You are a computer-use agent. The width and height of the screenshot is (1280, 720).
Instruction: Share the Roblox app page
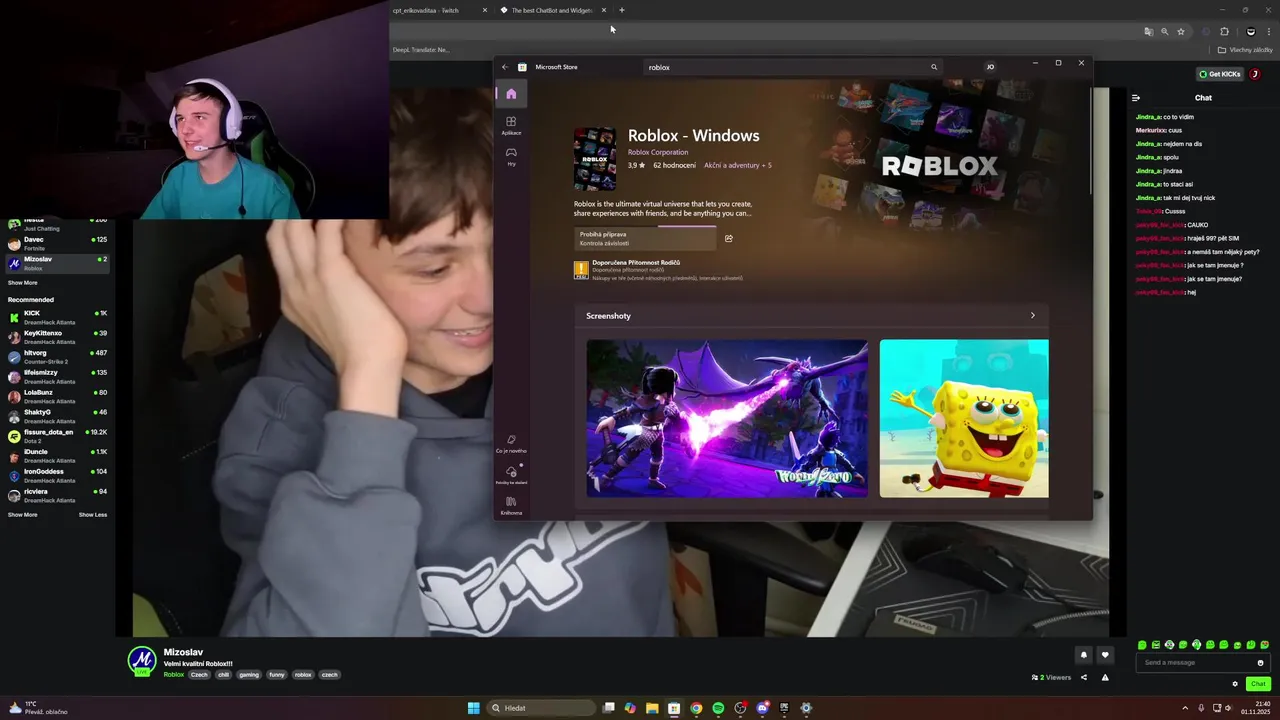point(729,238)
